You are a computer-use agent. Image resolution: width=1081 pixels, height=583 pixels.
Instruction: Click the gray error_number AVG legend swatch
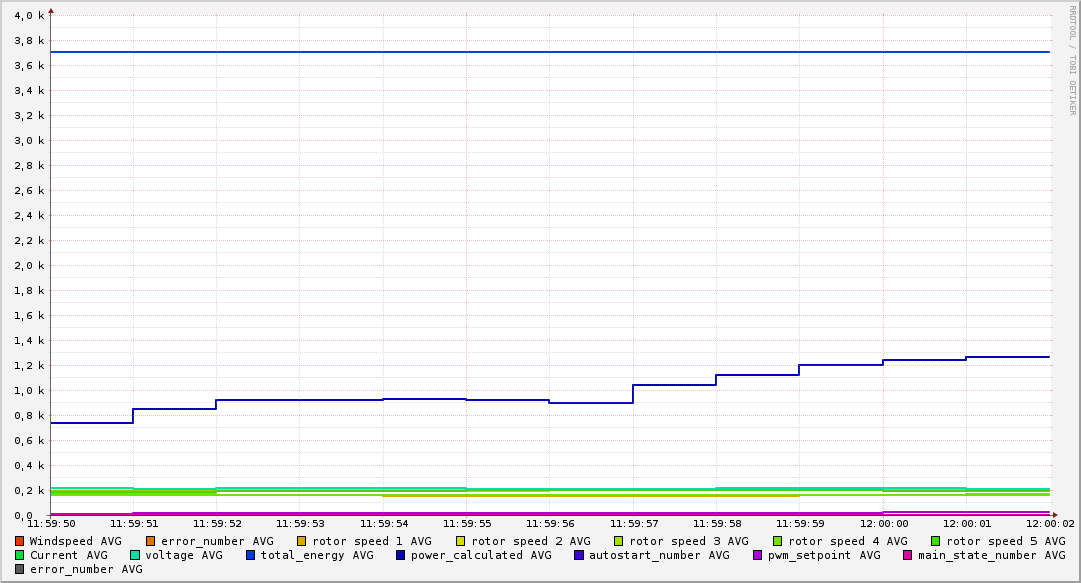[19, 569]
